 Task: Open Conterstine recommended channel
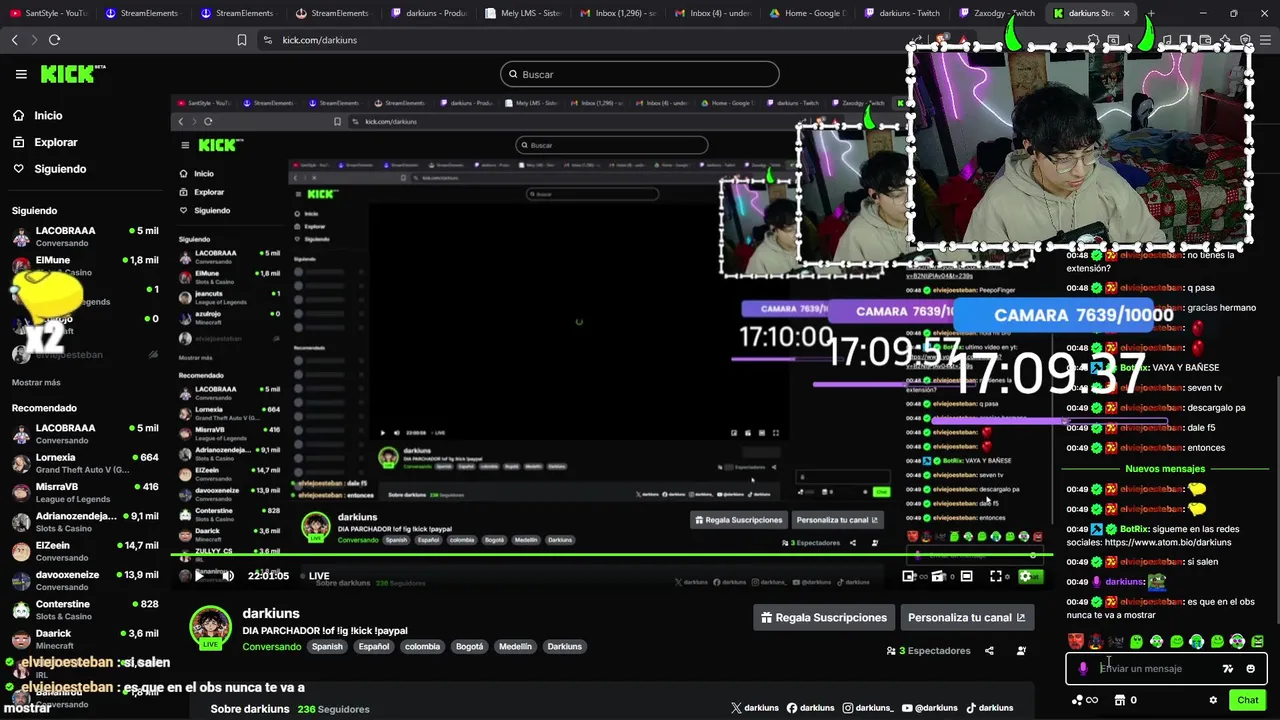(85, 610)
